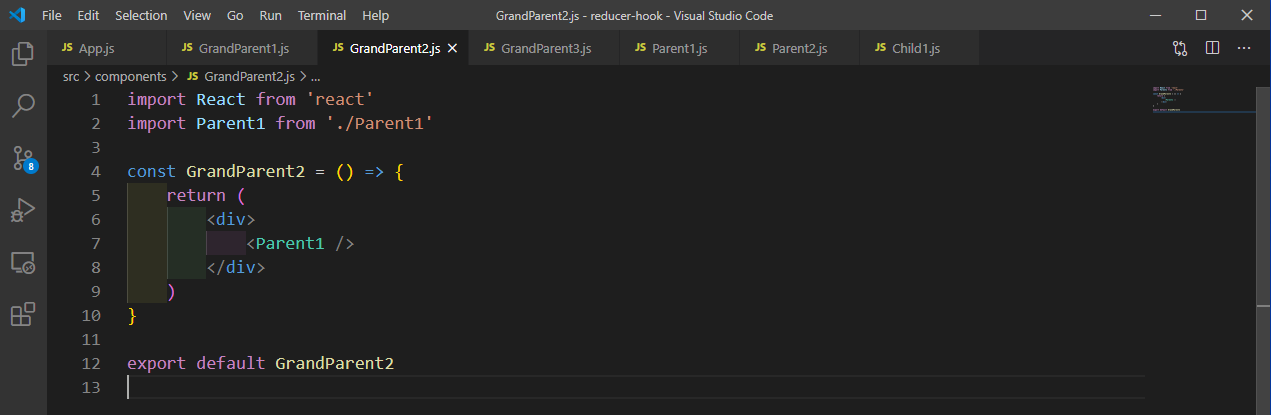
Task: Open the File menu
Action: [52, 16]
